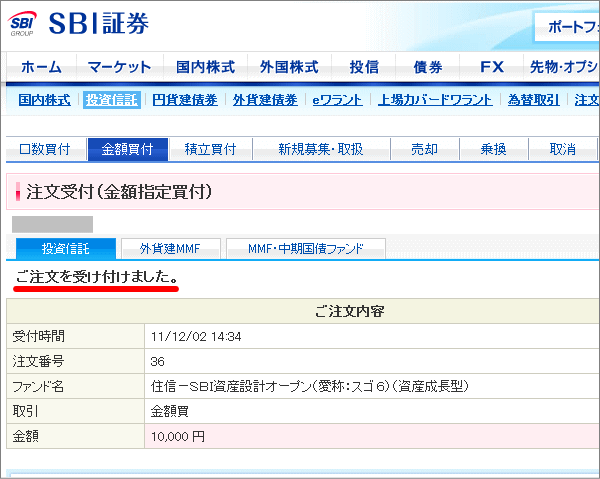Viewport: 600px width, 479px height.
Task: Select the 投資信託 fund type tab
Action: tap(66, 249)
